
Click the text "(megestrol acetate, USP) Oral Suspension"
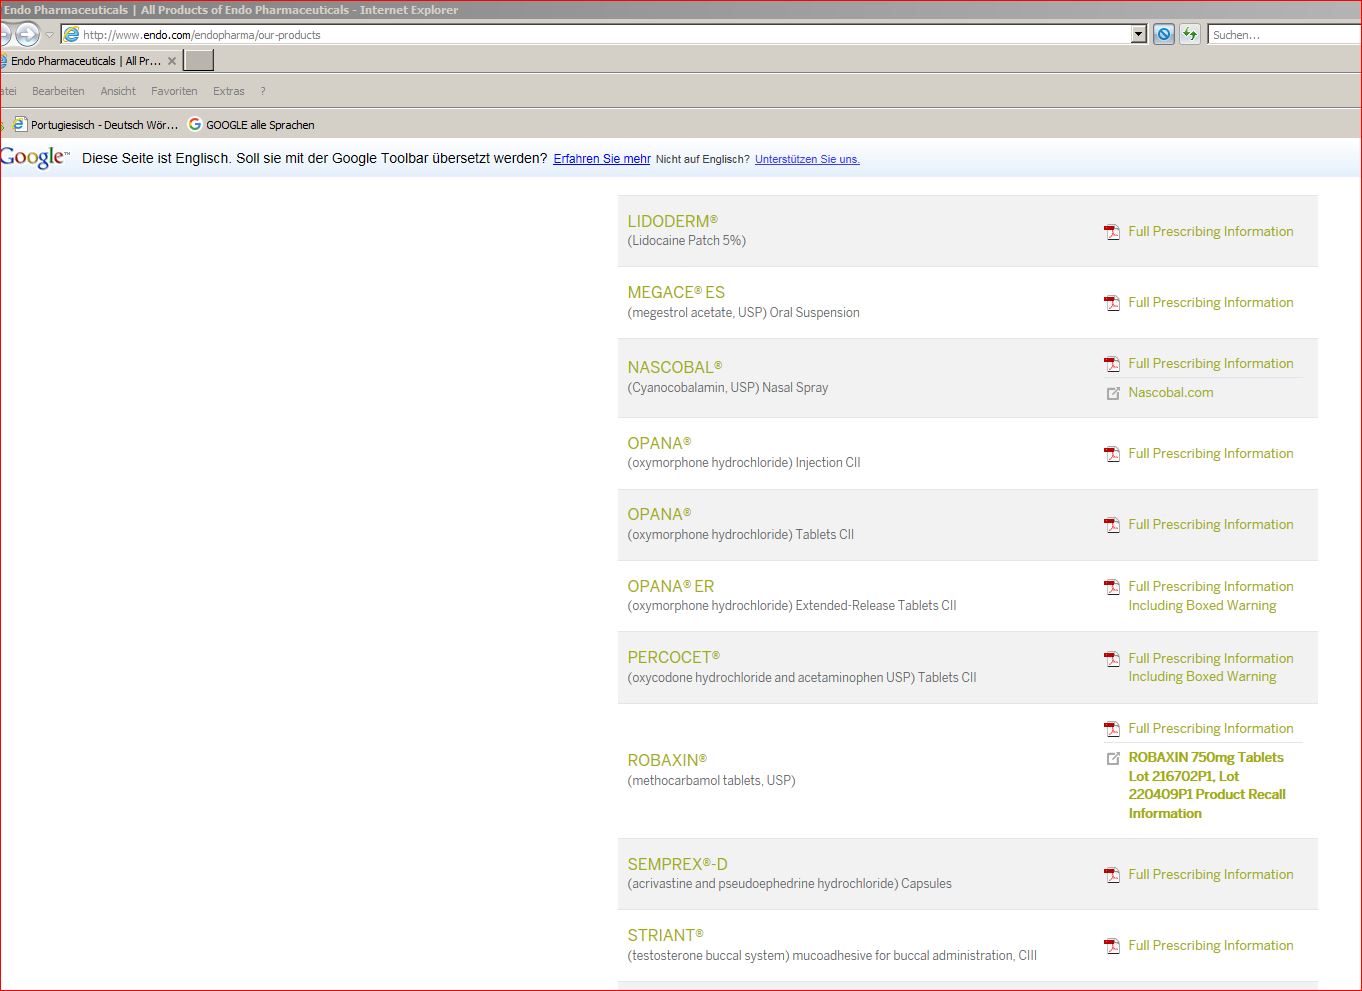point(743,313)
